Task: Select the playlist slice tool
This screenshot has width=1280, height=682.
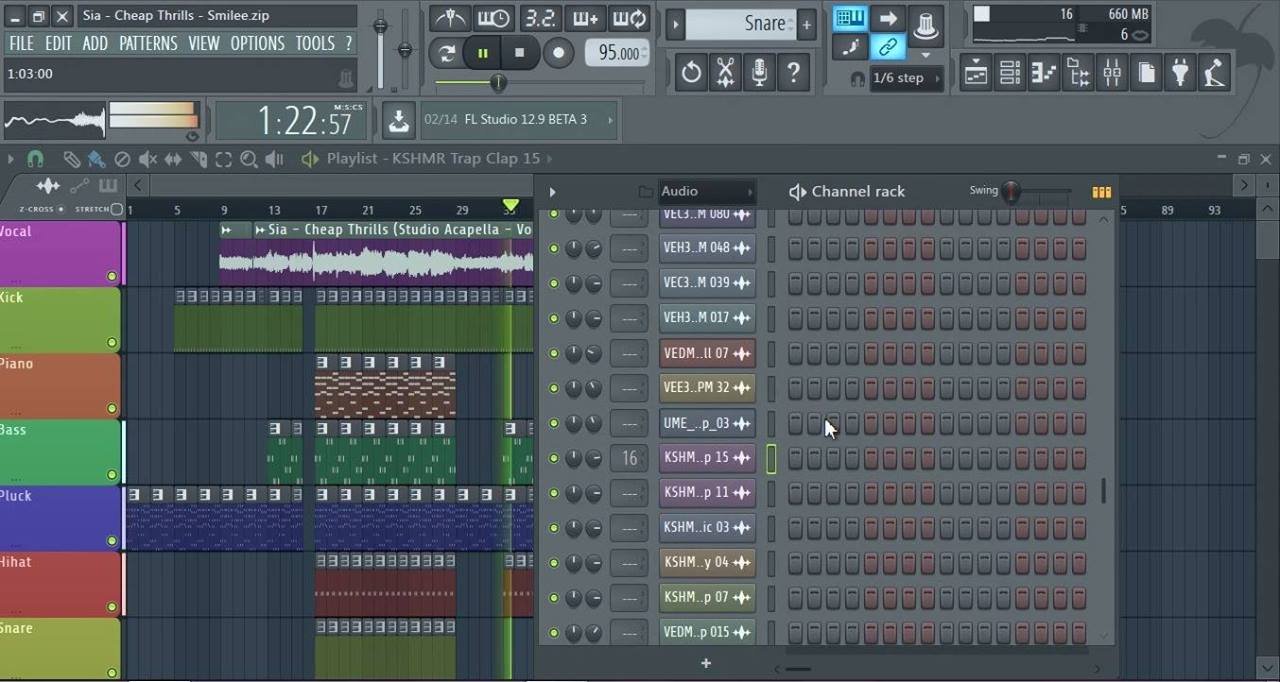Action: point(198,159)
